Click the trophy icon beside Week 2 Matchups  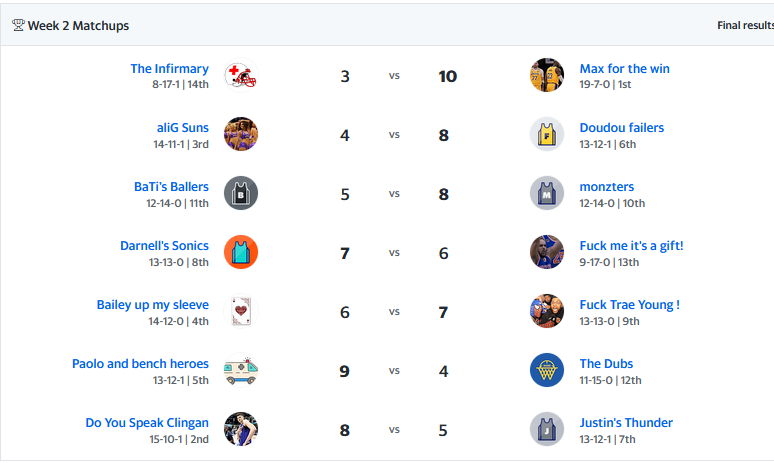coord(18,26)
